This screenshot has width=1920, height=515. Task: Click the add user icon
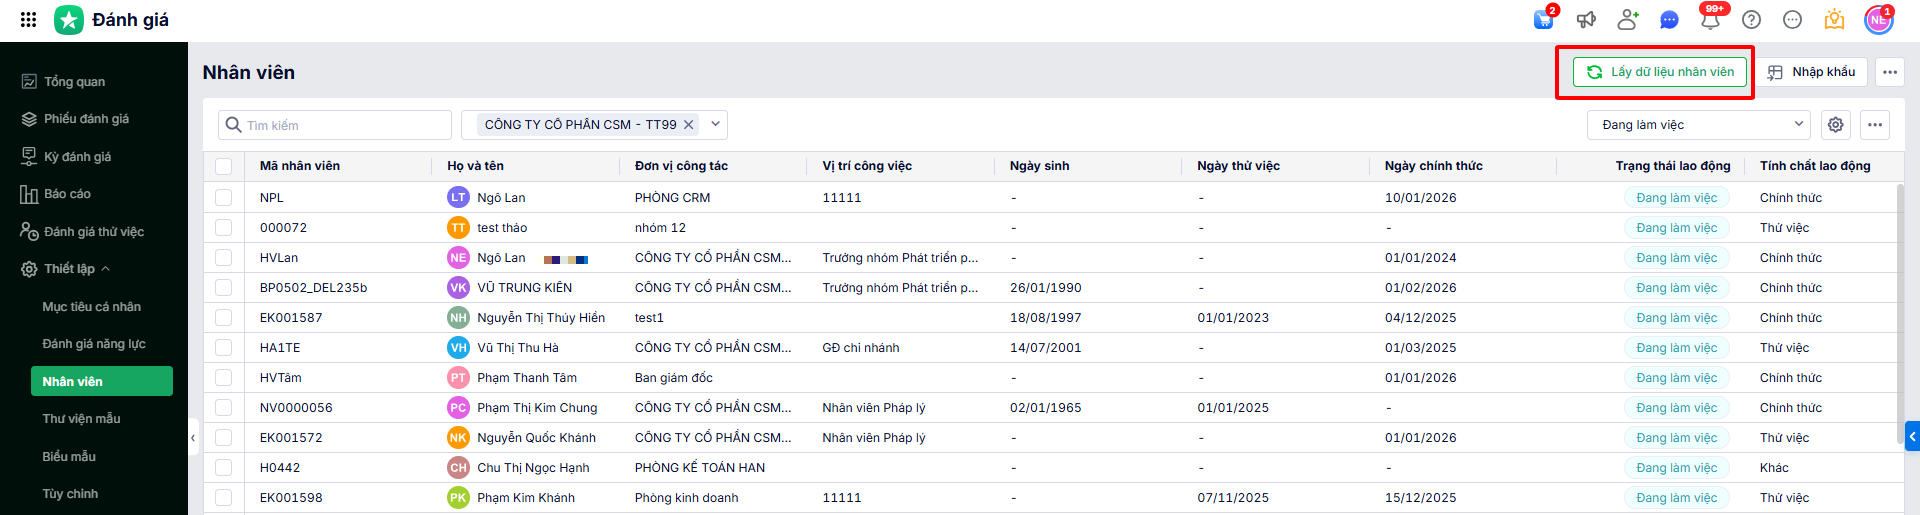pyautogui.click(x=1628, y=19)
